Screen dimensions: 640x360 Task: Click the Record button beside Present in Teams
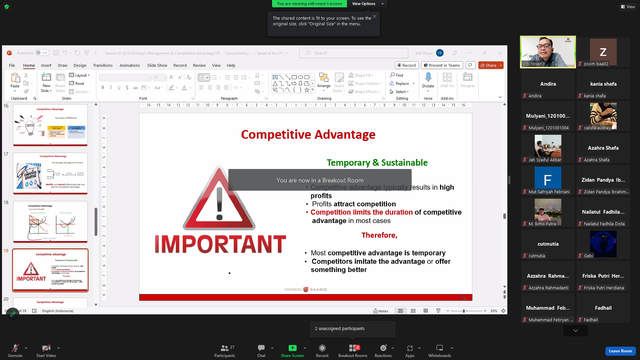407,65
